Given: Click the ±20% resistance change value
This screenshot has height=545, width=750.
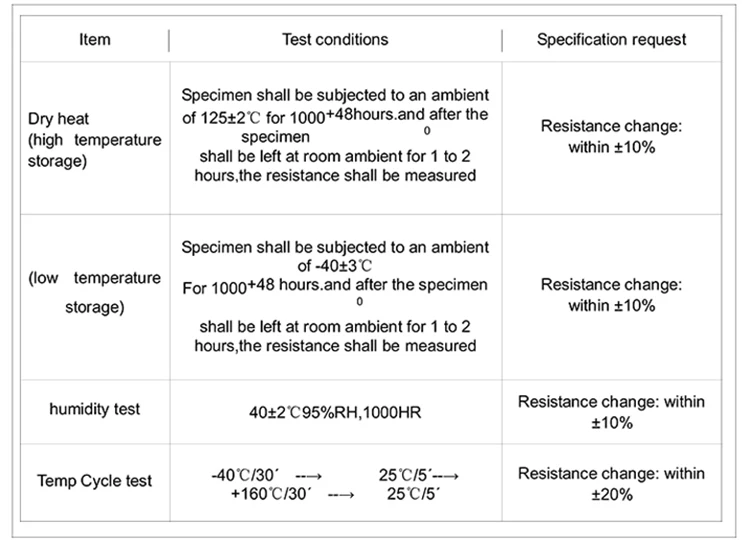Looking at the screenshot, I should tap(611, 495).
